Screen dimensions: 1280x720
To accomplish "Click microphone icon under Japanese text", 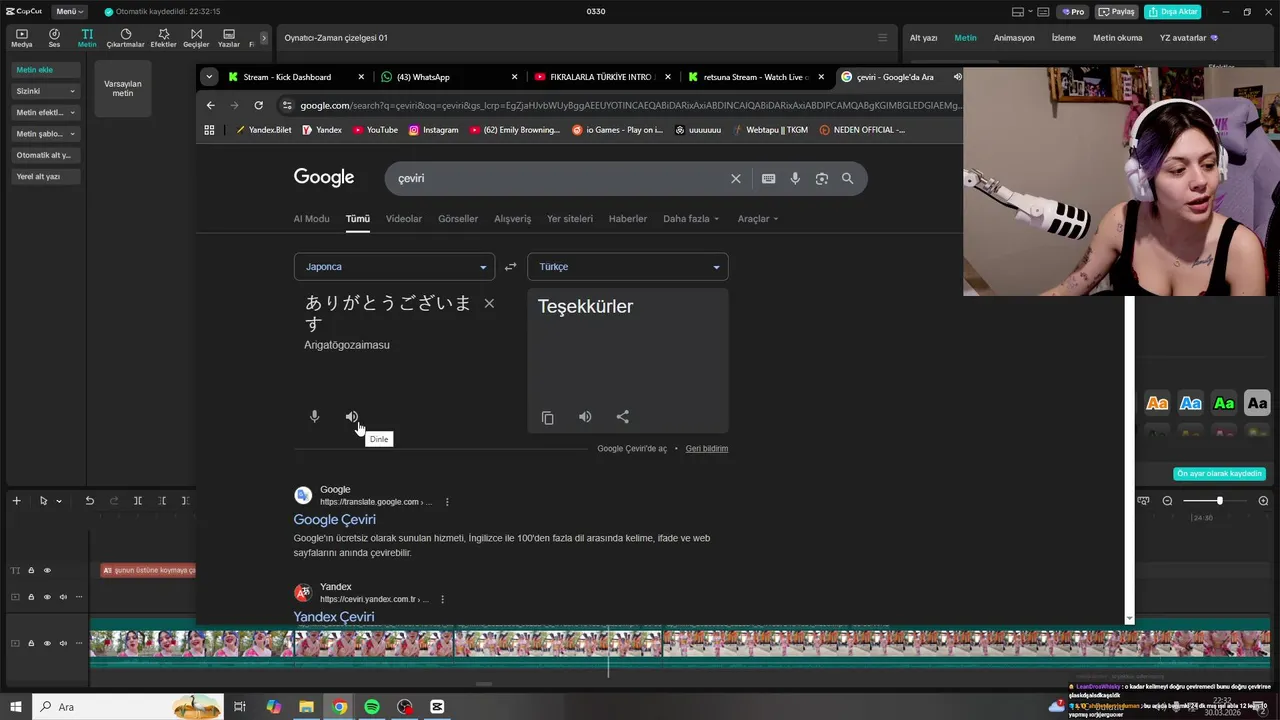I will click(314, 417).
